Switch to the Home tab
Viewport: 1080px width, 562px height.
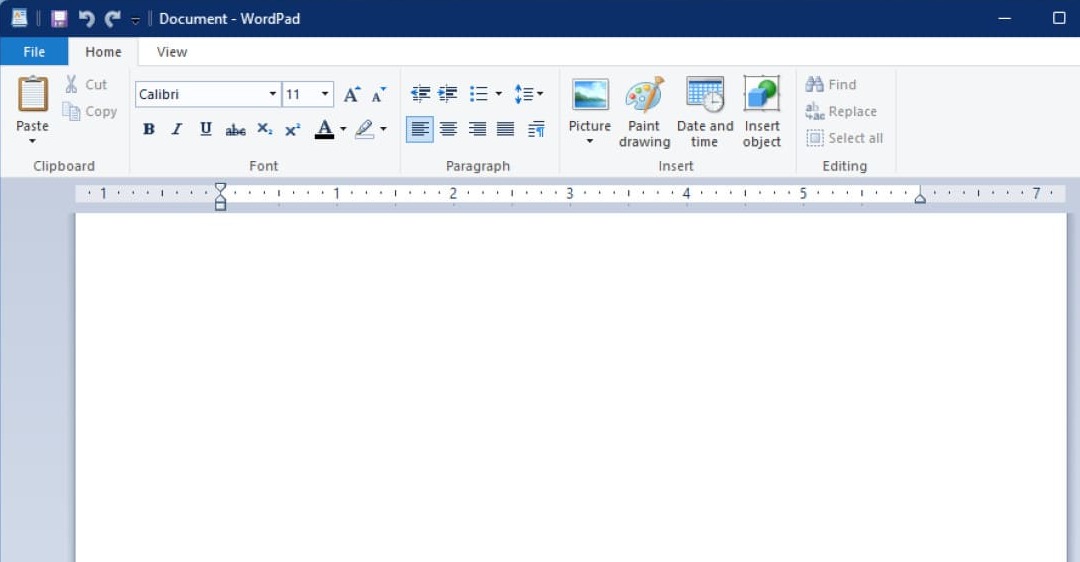[x=103, y=52]
